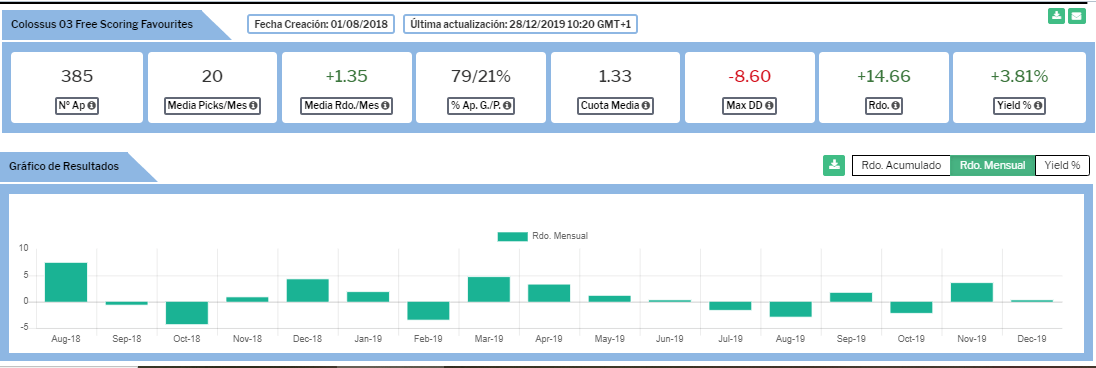Click info icon next to Cuota Media
This screenshot has width=1096, height=368.
[645, 106]
